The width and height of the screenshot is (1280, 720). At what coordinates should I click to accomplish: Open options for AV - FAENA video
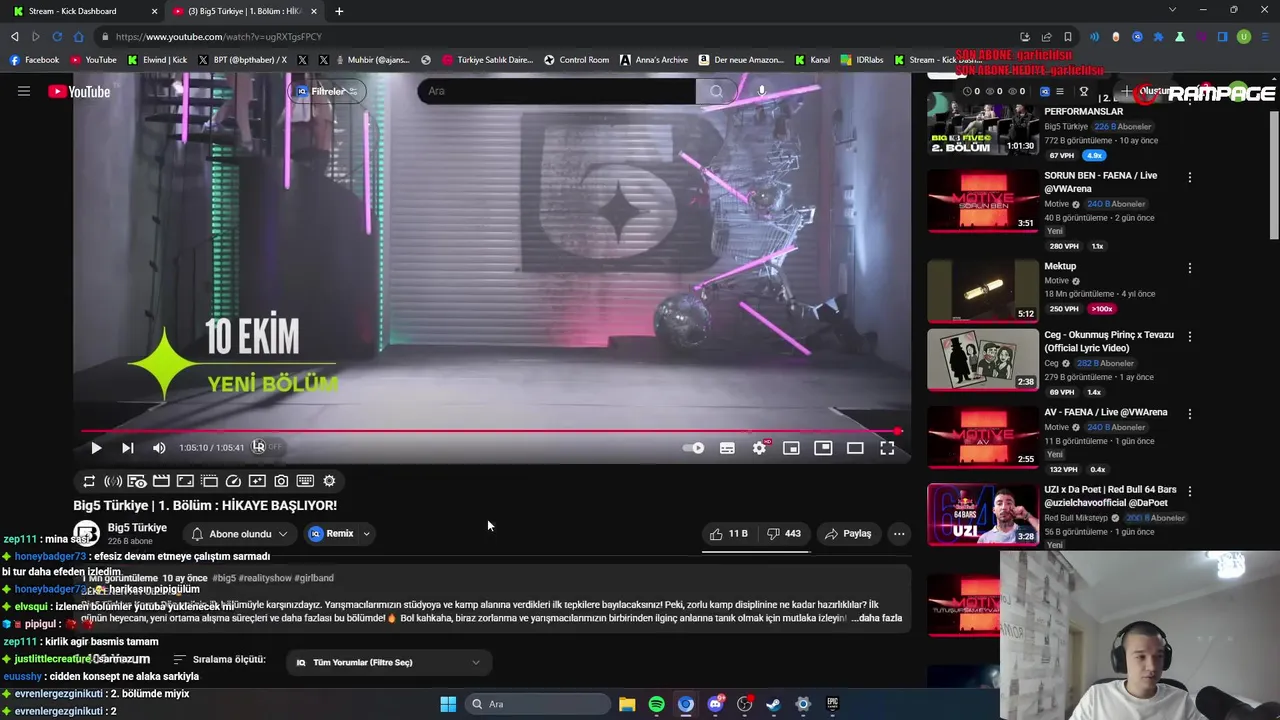1189,414
